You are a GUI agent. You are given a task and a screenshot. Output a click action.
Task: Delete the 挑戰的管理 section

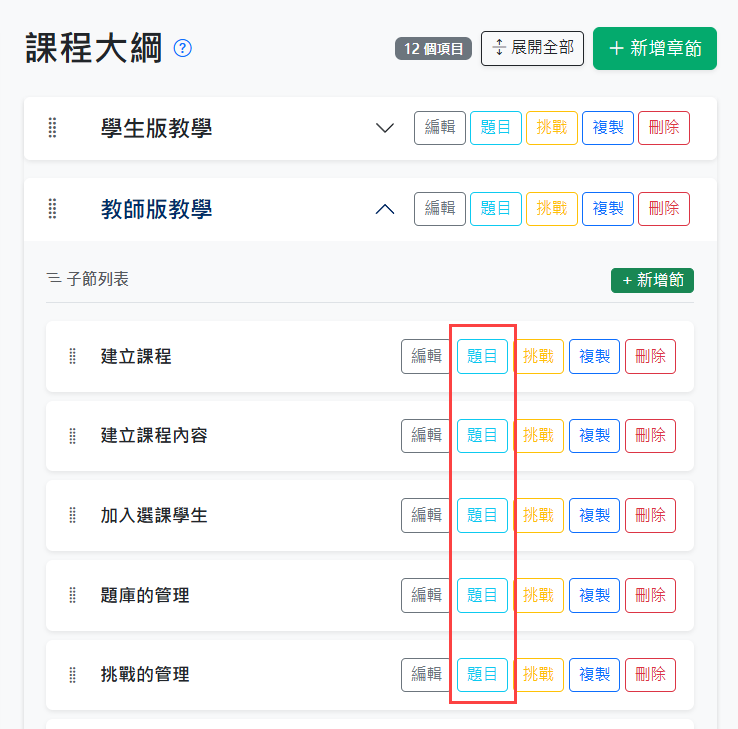(x=650, y=674)
